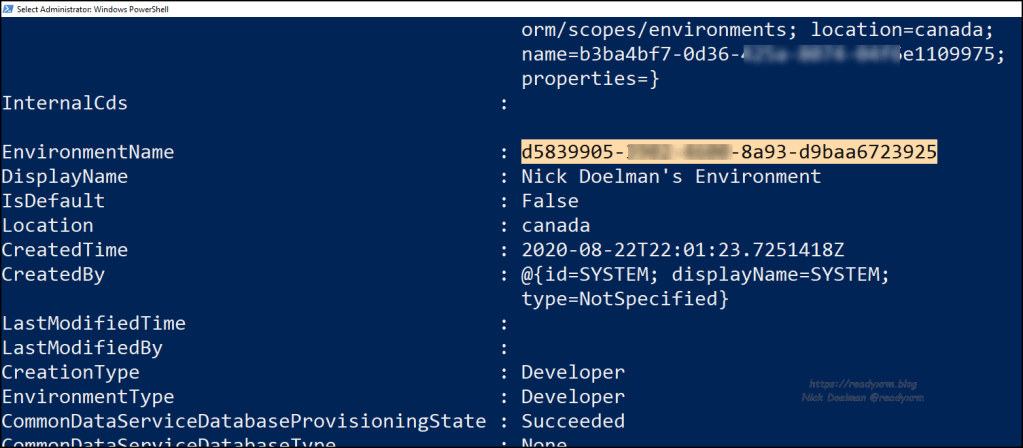Click the highlighted EnvironmentName GUID value
The height and width of the screenshot is (448, 1023).
[729, 153]
